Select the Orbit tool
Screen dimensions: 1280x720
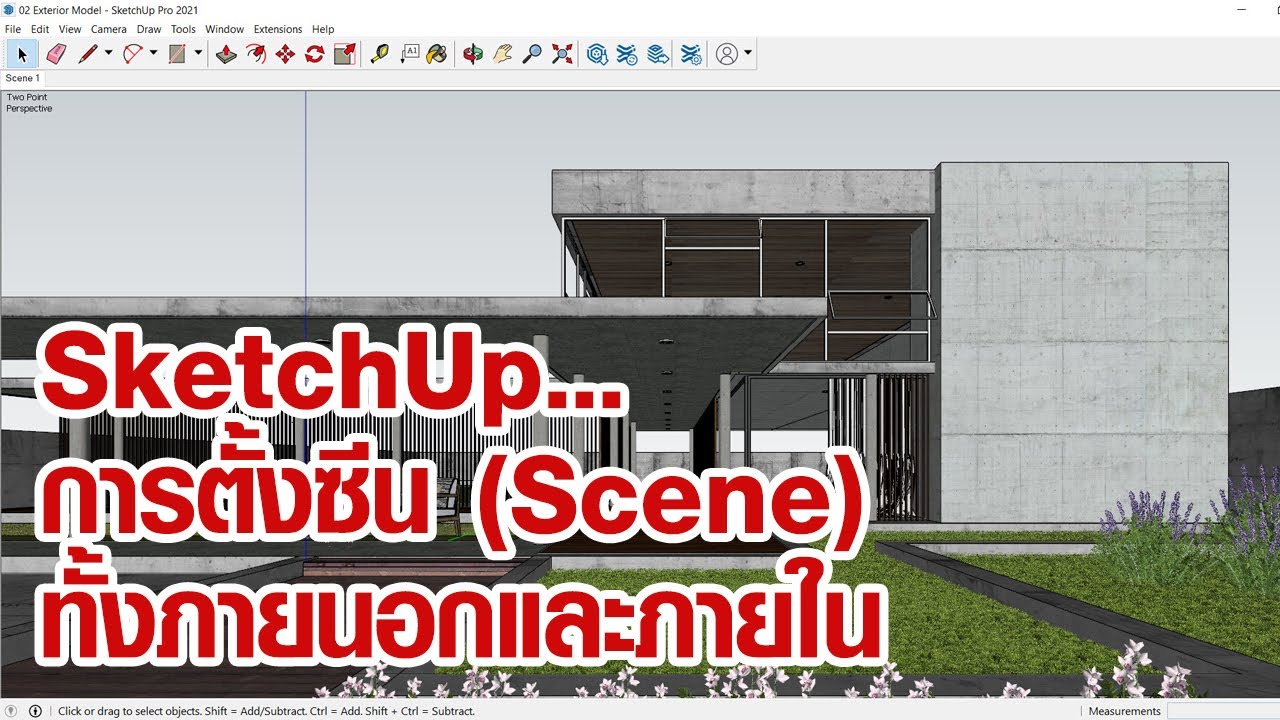pyautogui.click(x=473, y=54)
